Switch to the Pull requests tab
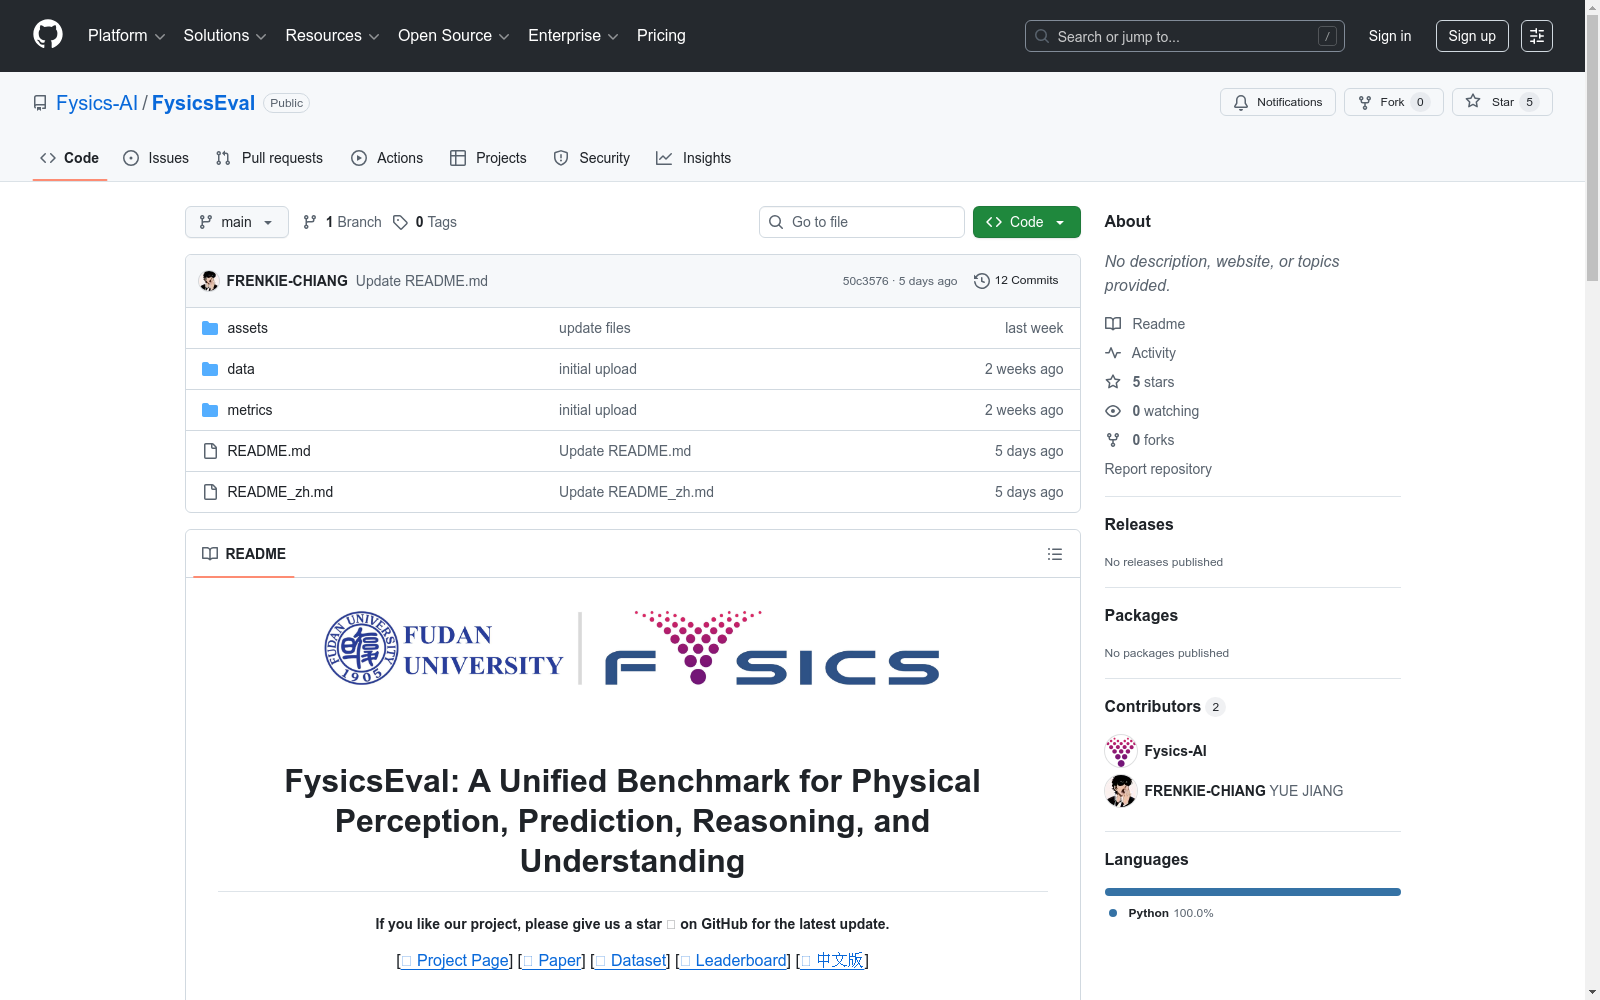Image resolution: width=1600 pixels, height=1000 pixels. [x=269, y=158]
